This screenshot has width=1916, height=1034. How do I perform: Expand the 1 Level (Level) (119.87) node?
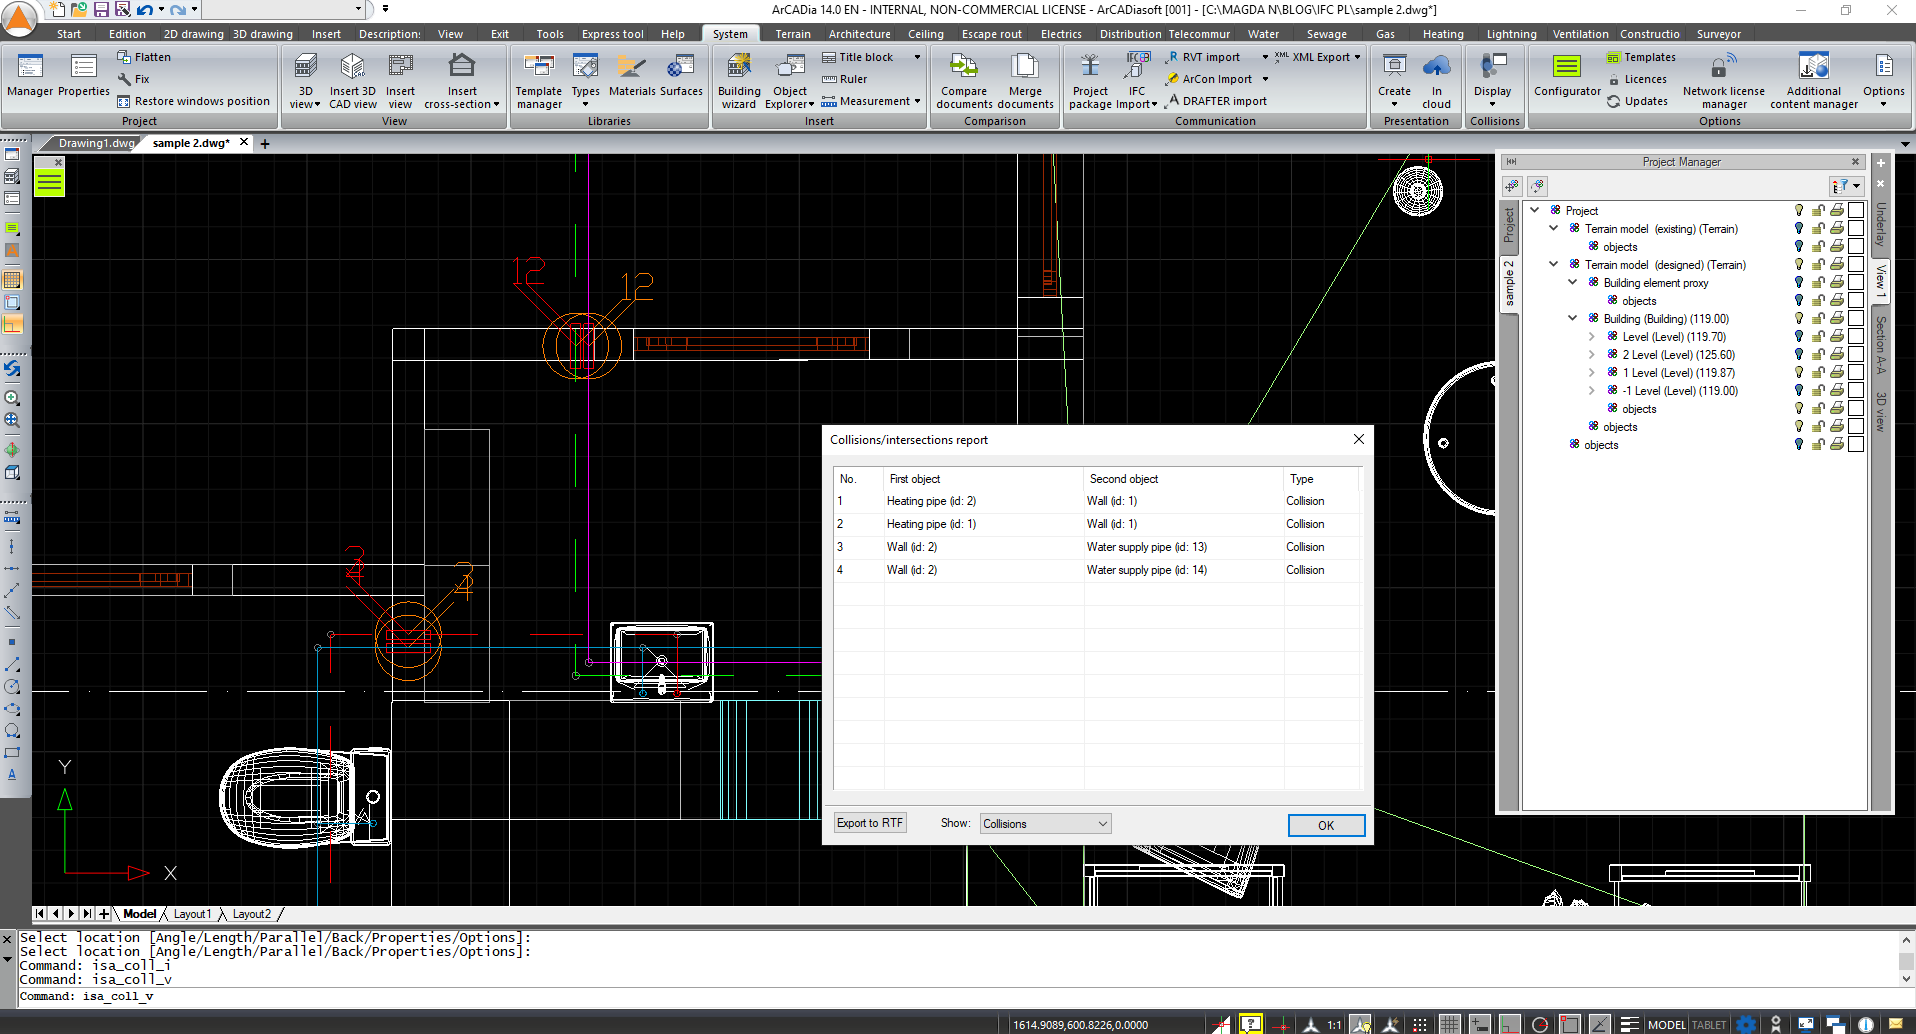click(x=1592, y=372)
